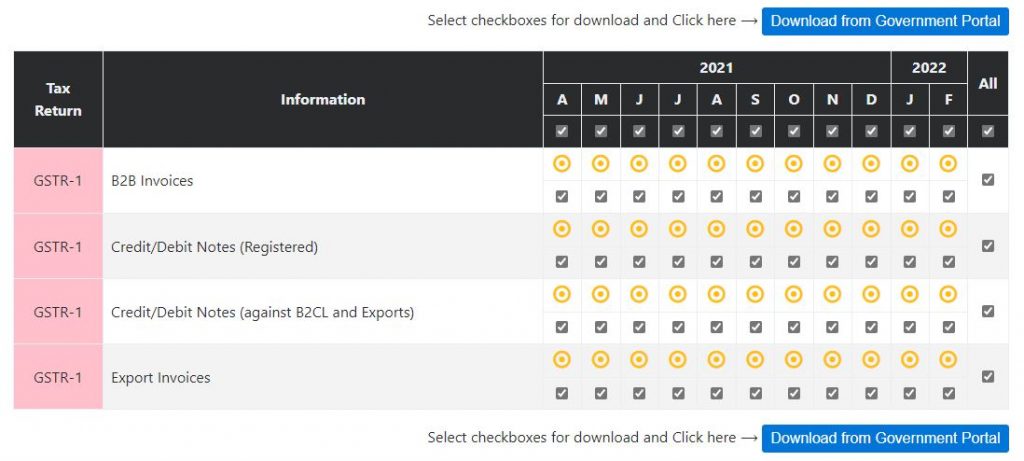
Task: Click Export Invoices October status icon
Action: pyautogui.click(x=794, y=360)
